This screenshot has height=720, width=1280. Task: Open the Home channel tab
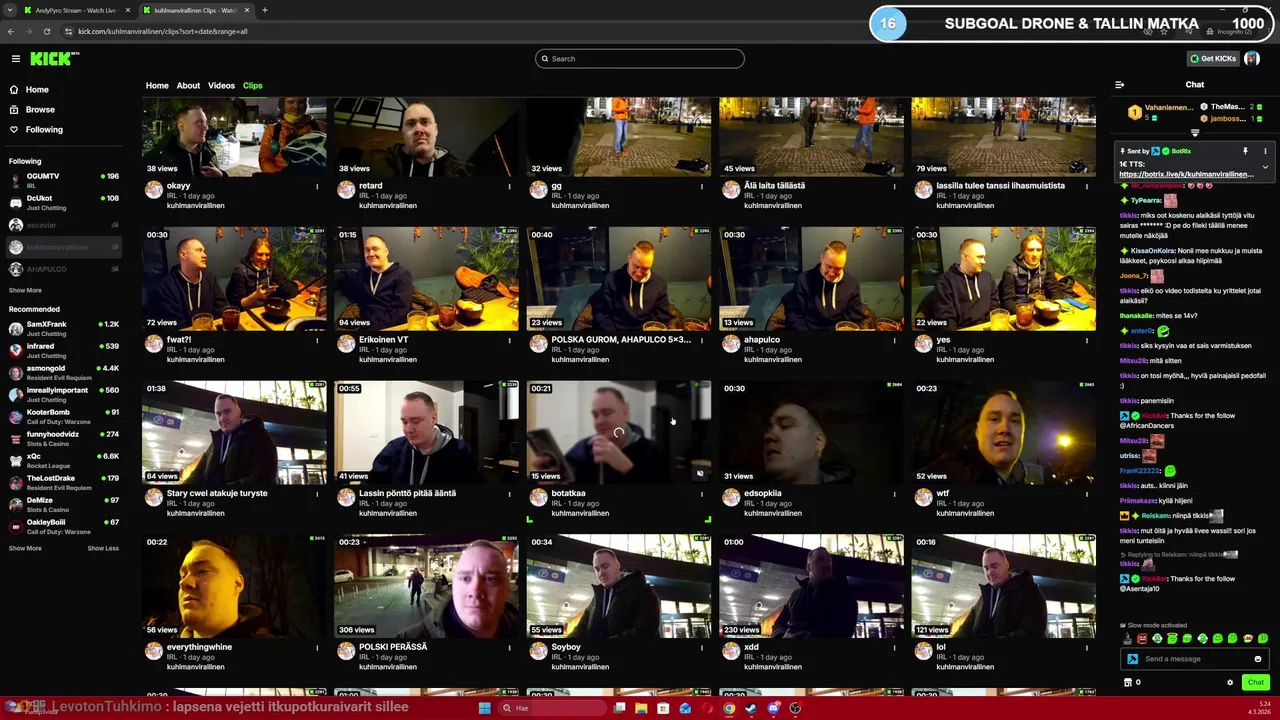tap(157, 86)
